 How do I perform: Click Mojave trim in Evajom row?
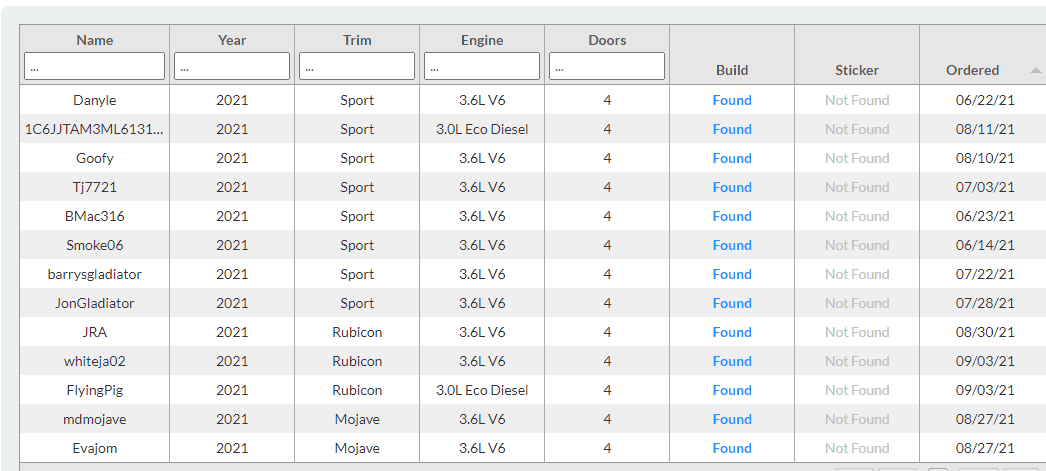(357, 449)
